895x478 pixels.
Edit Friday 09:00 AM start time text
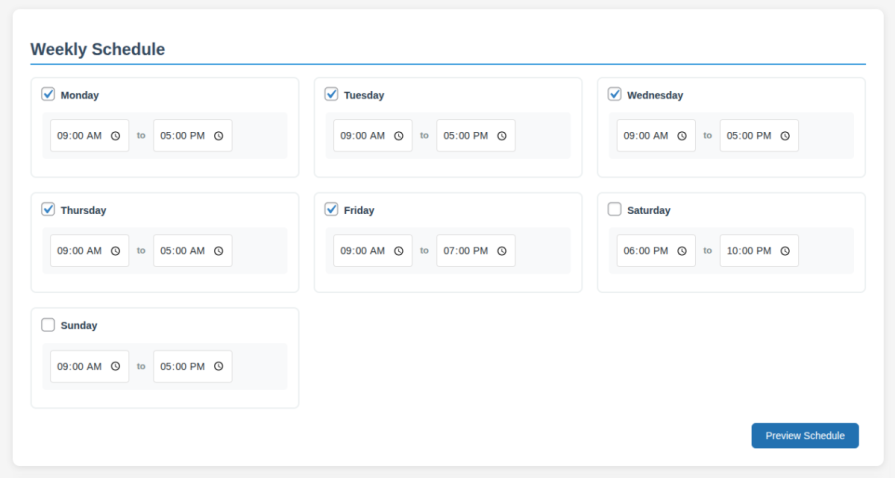(x=362, y=251)
